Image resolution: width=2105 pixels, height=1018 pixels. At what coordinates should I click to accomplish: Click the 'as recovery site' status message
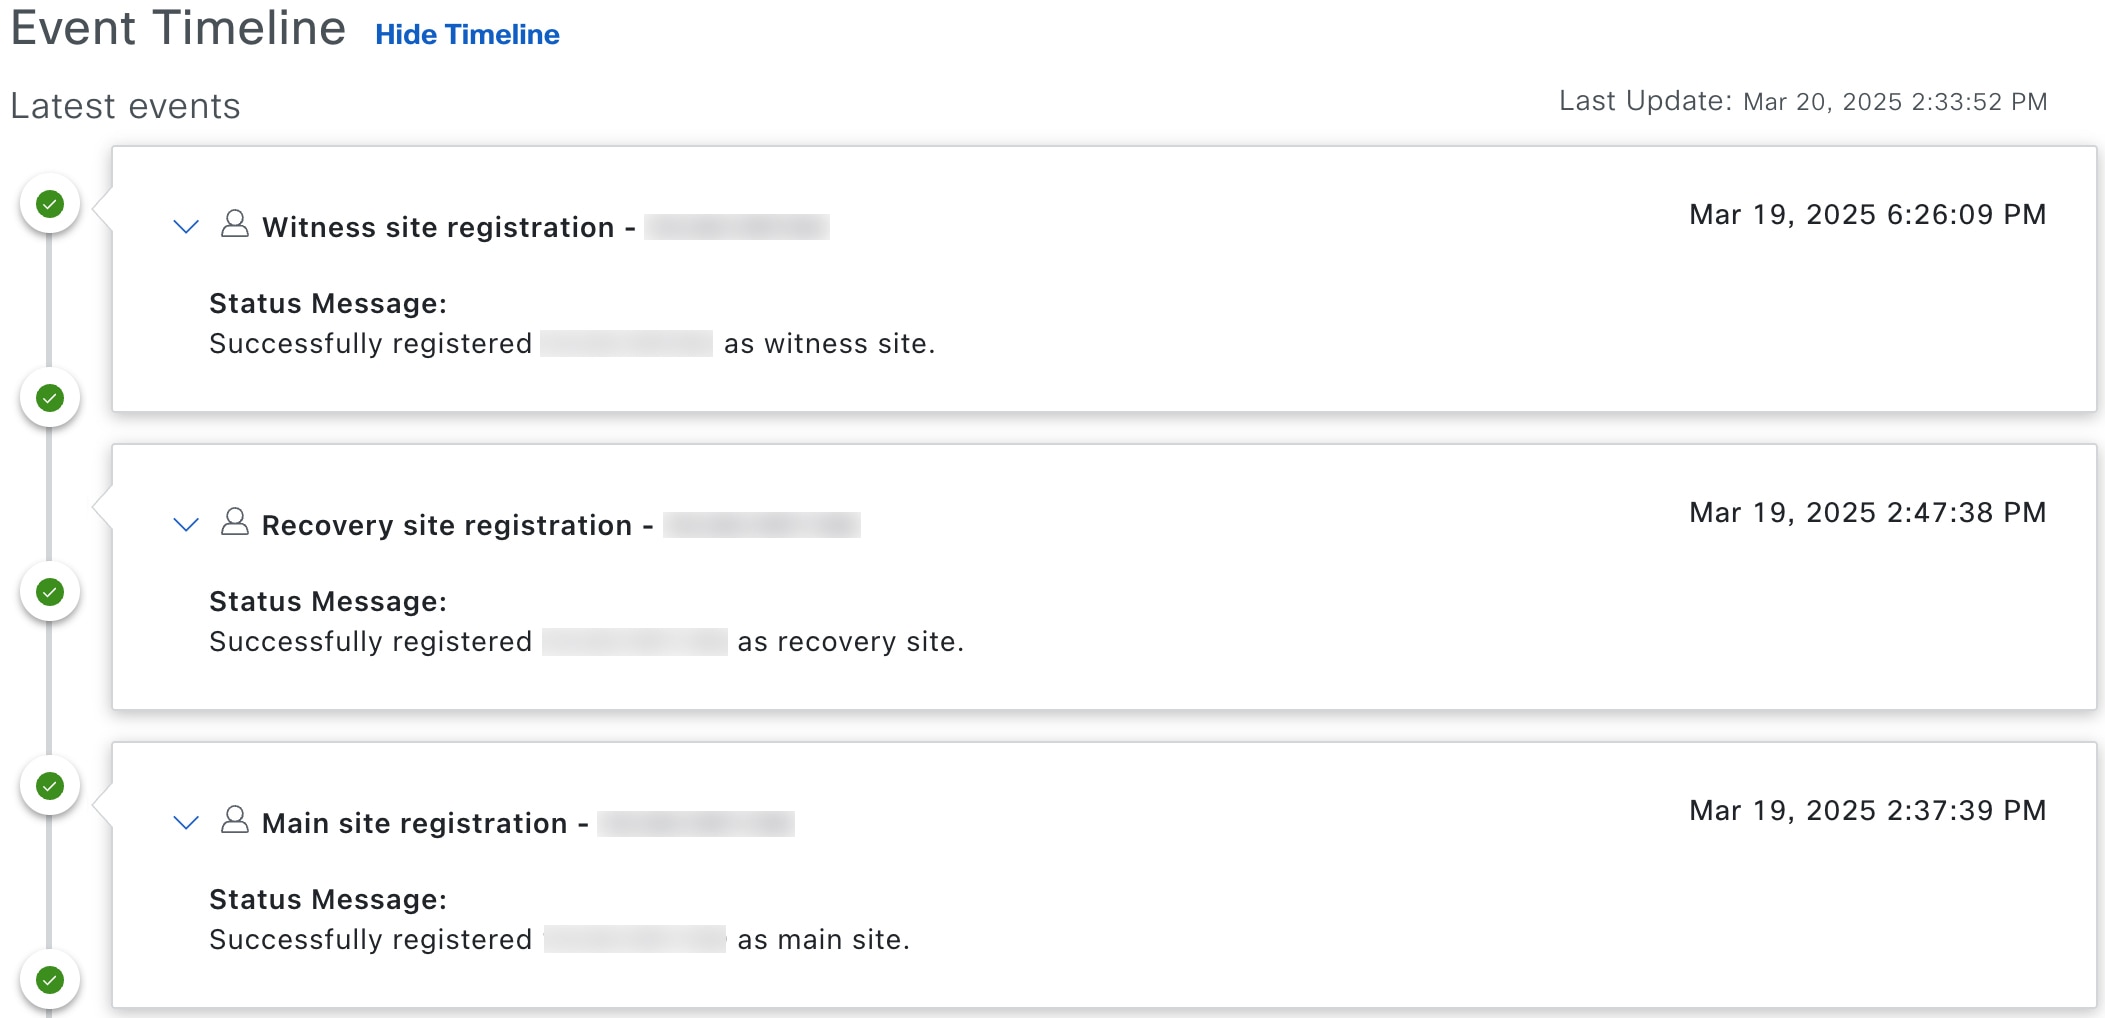(586, 642)
